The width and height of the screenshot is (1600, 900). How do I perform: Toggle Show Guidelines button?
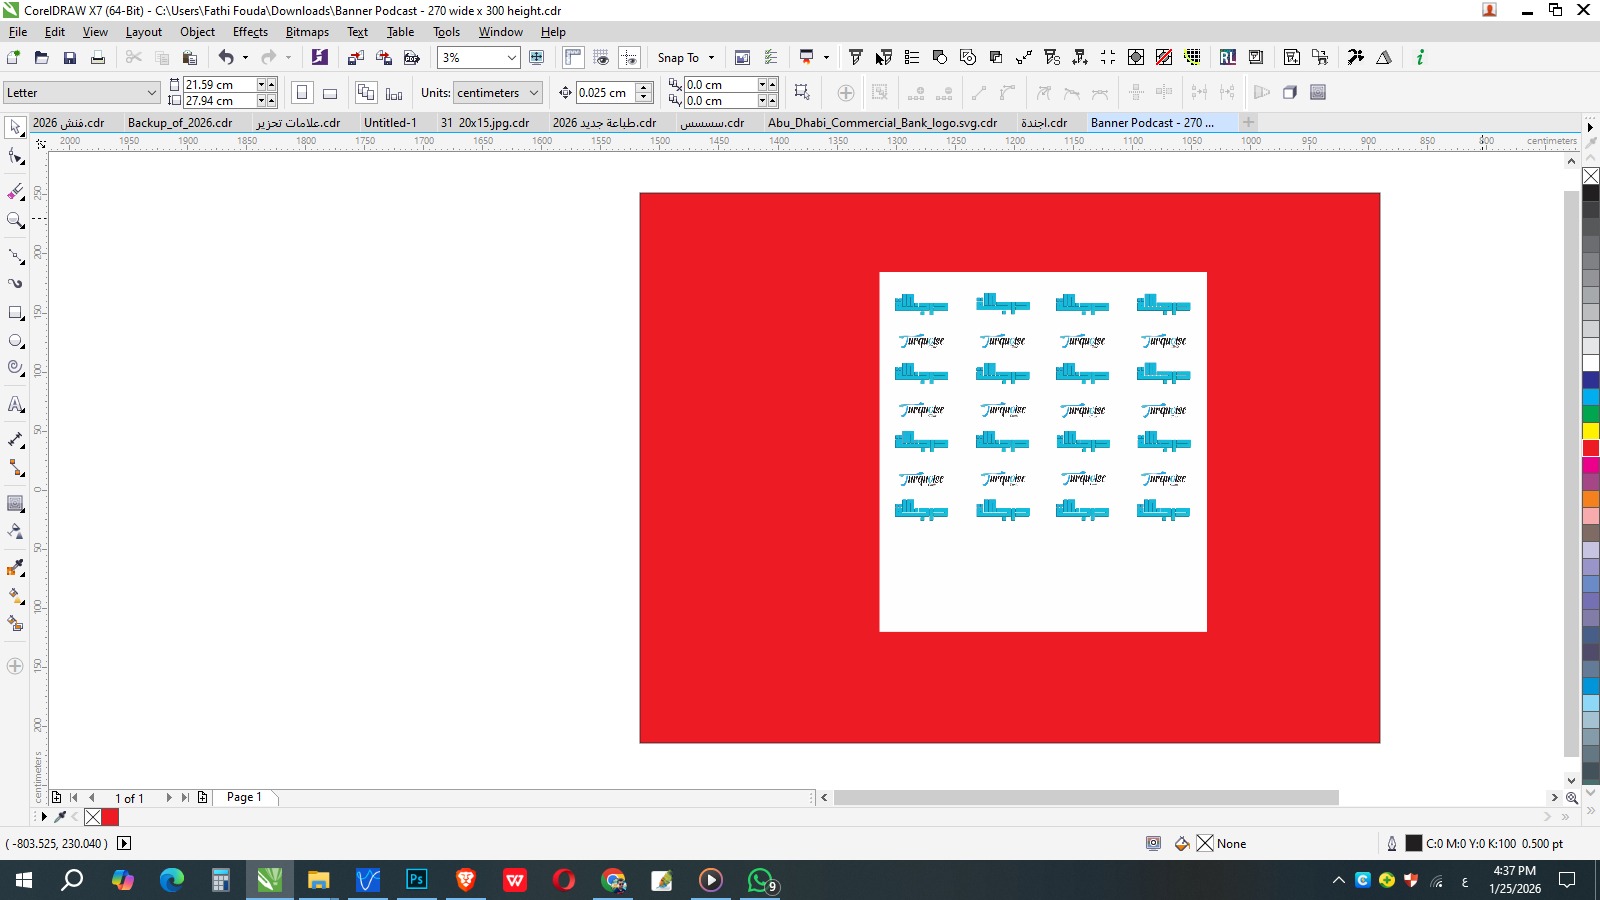pyautogui.click(x=629, y=58)
